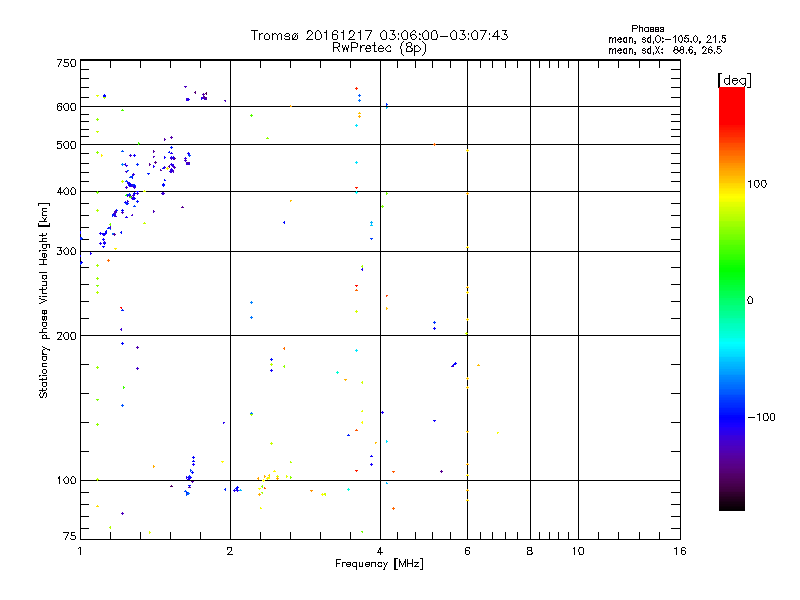The image size is (800, 600).
Task: Click the black bottom end of colorbar
Action: point(731,506)
